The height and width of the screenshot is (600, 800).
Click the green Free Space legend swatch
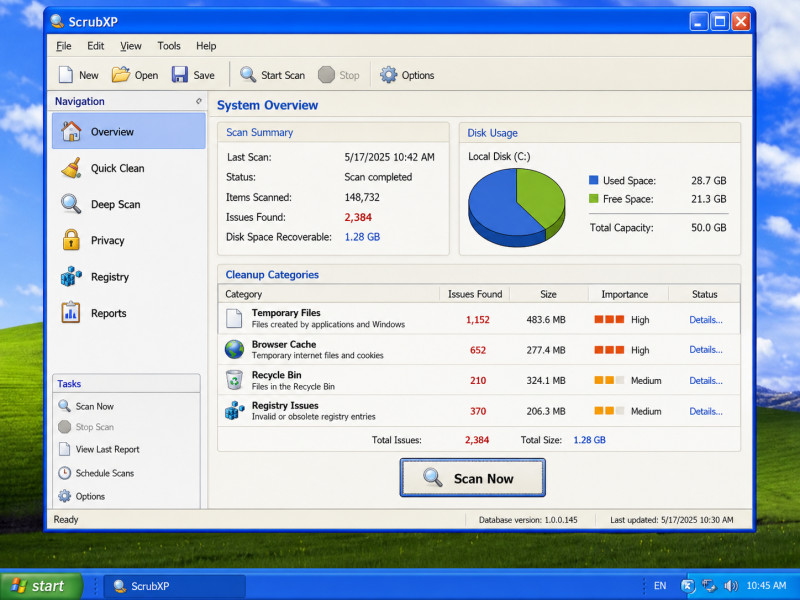coord(593,198)
